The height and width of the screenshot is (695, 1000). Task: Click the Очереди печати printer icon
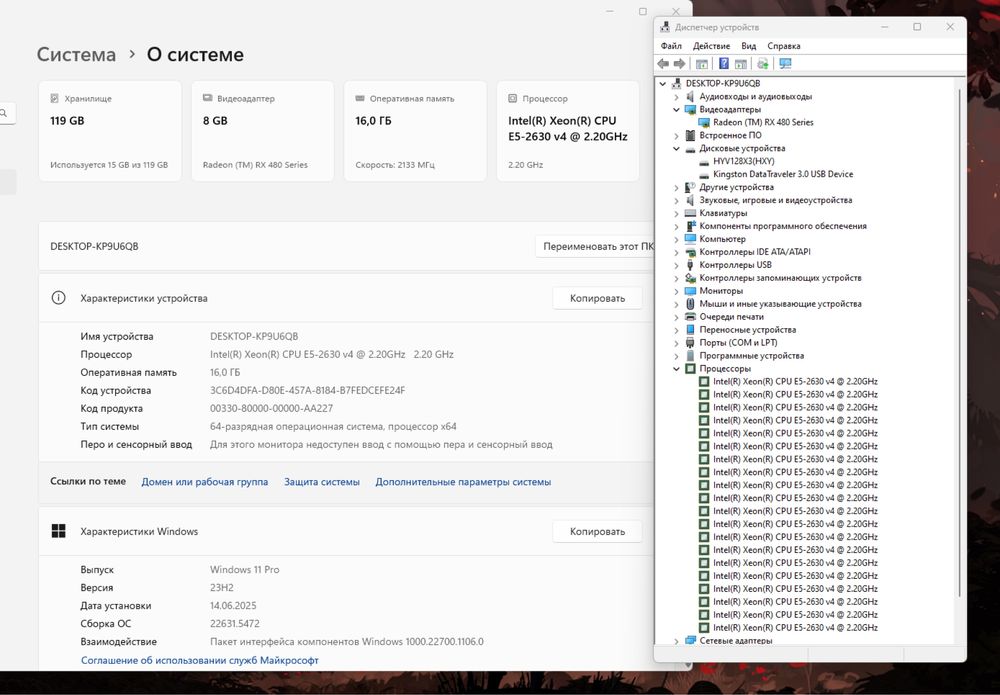pyautogui.click(x=690, y=317)
